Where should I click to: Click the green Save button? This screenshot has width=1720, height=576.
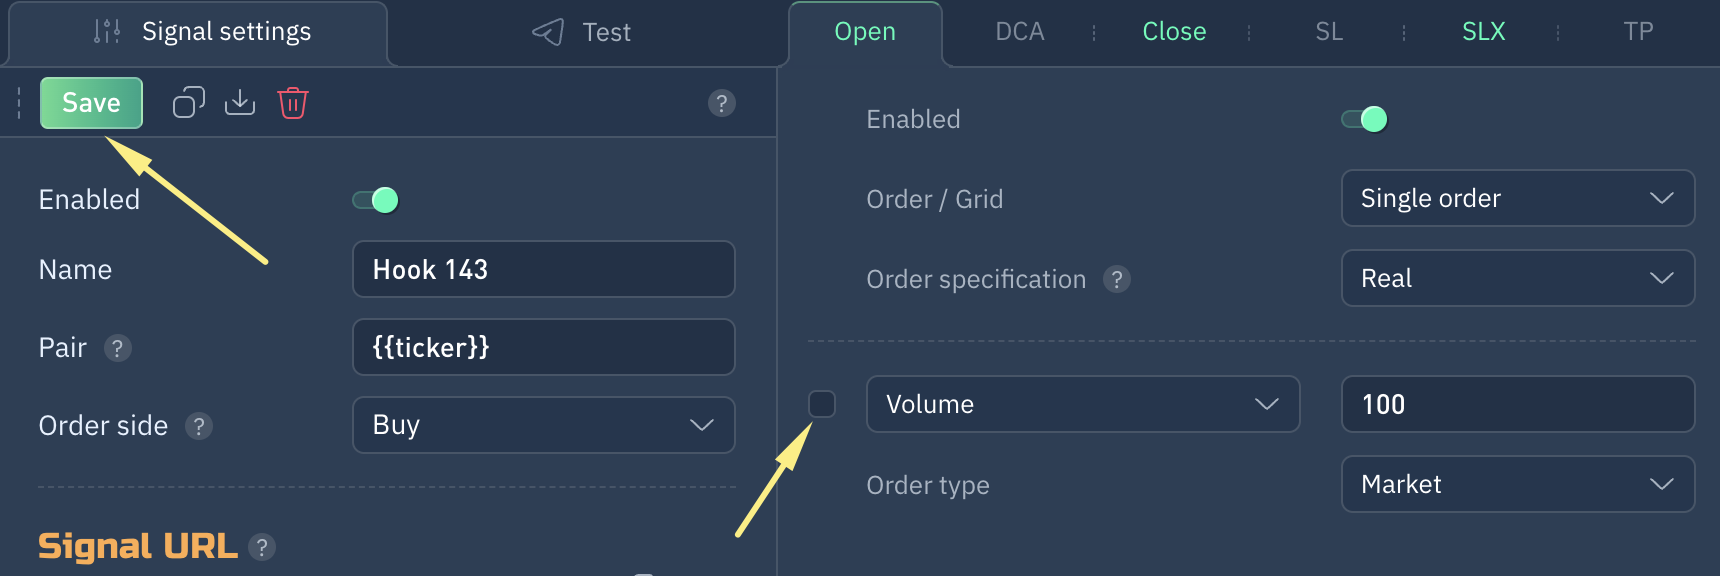point(91,103)
